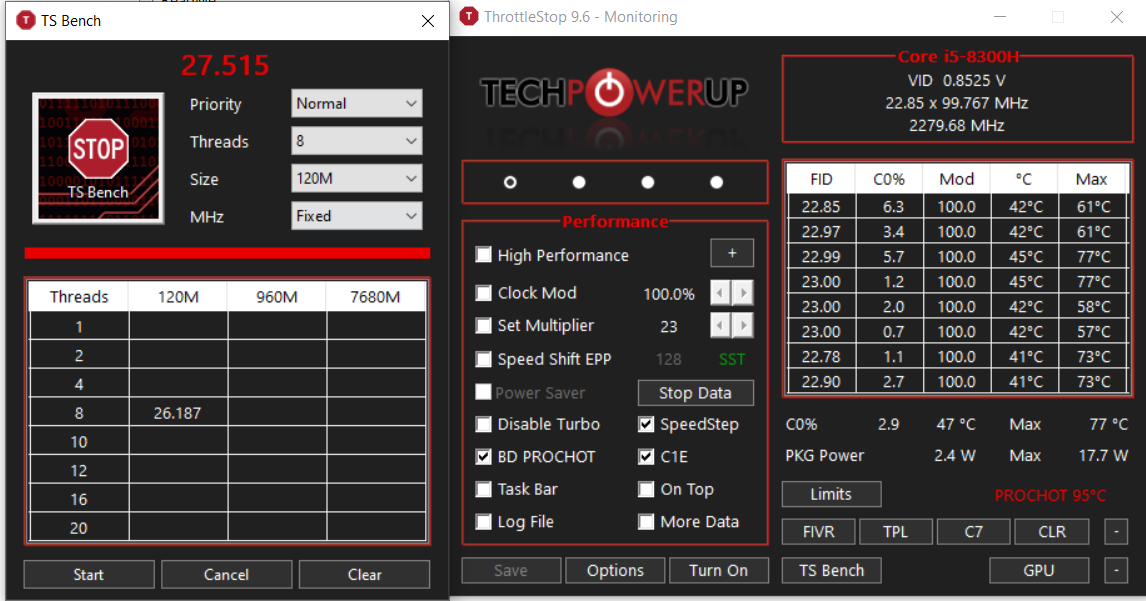Click the TechPowerUp logo in ThrottleStop
1146x601 pixels.
click(614, 93)
